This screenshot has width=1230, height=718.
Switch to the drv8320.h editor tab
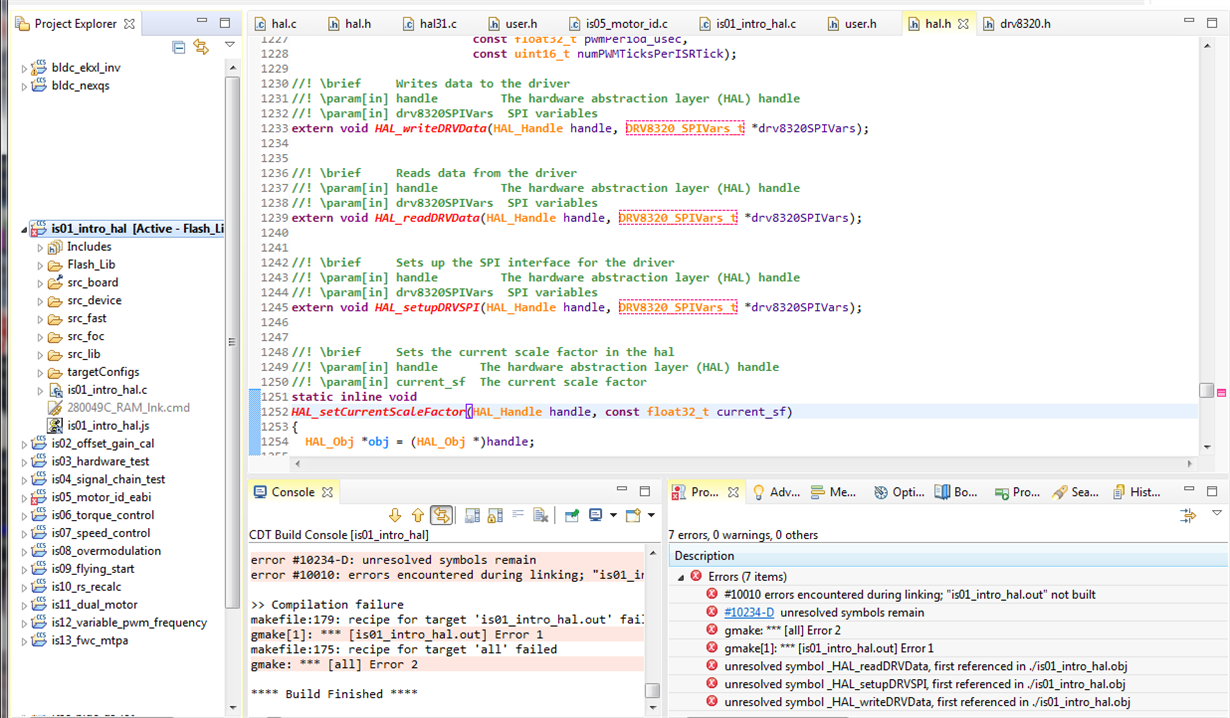pos(1024,23)
